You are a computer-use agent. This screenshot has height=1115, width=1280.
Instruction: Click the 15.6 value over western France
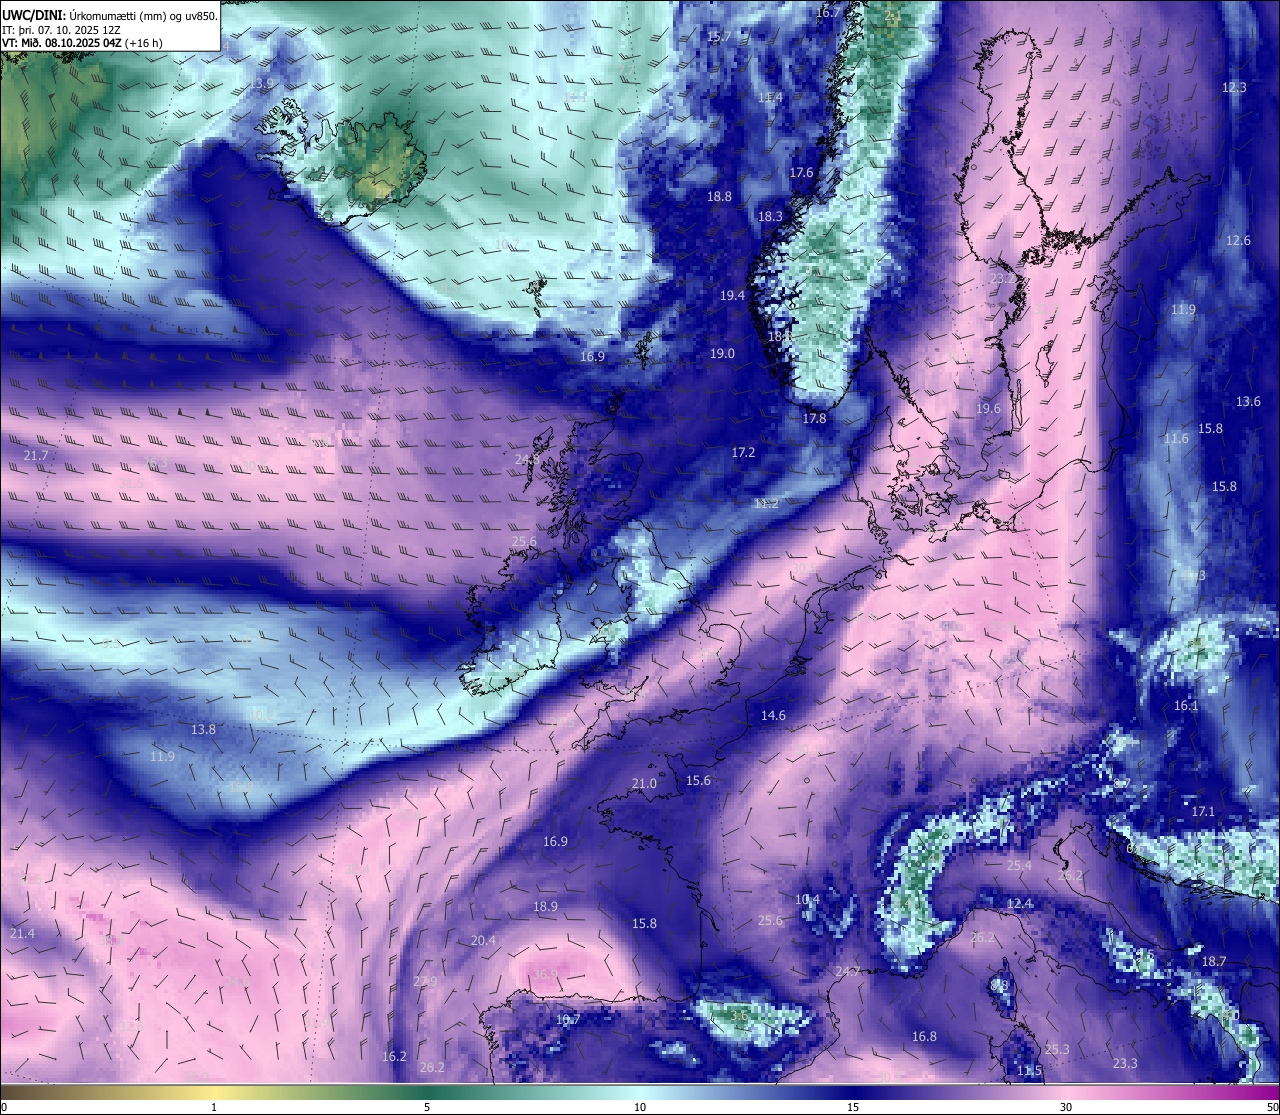tap(698, 781)
